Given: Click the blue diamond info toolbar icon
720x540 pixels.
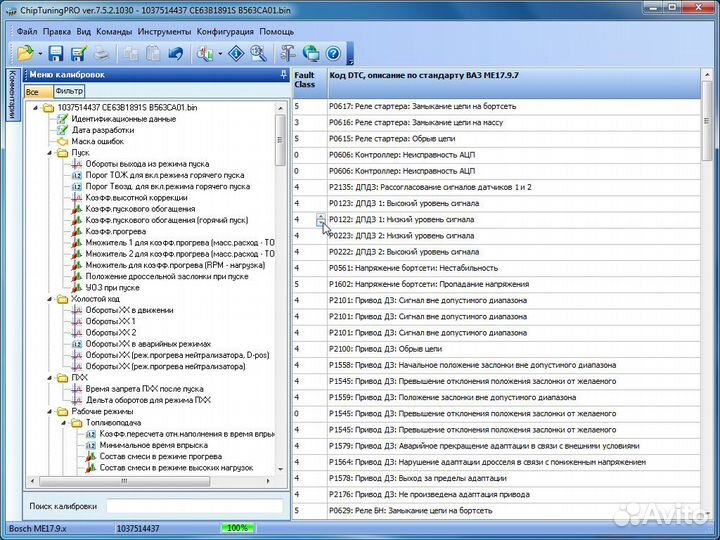Looking at the screenshot, I should [236, 53].
